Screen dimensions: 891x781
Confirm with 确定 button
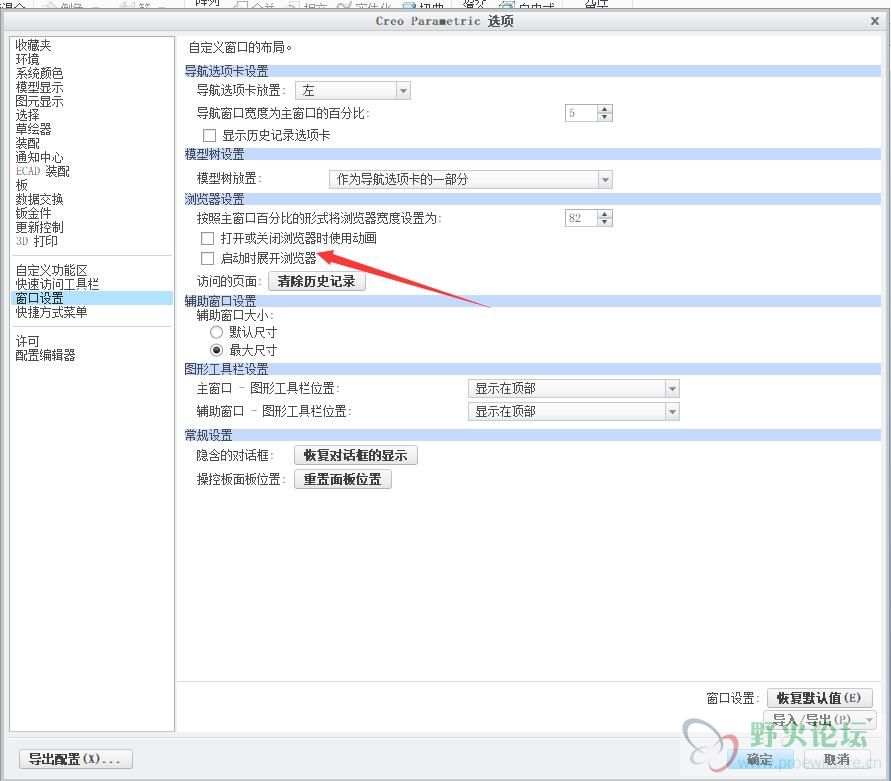(760, 759)
